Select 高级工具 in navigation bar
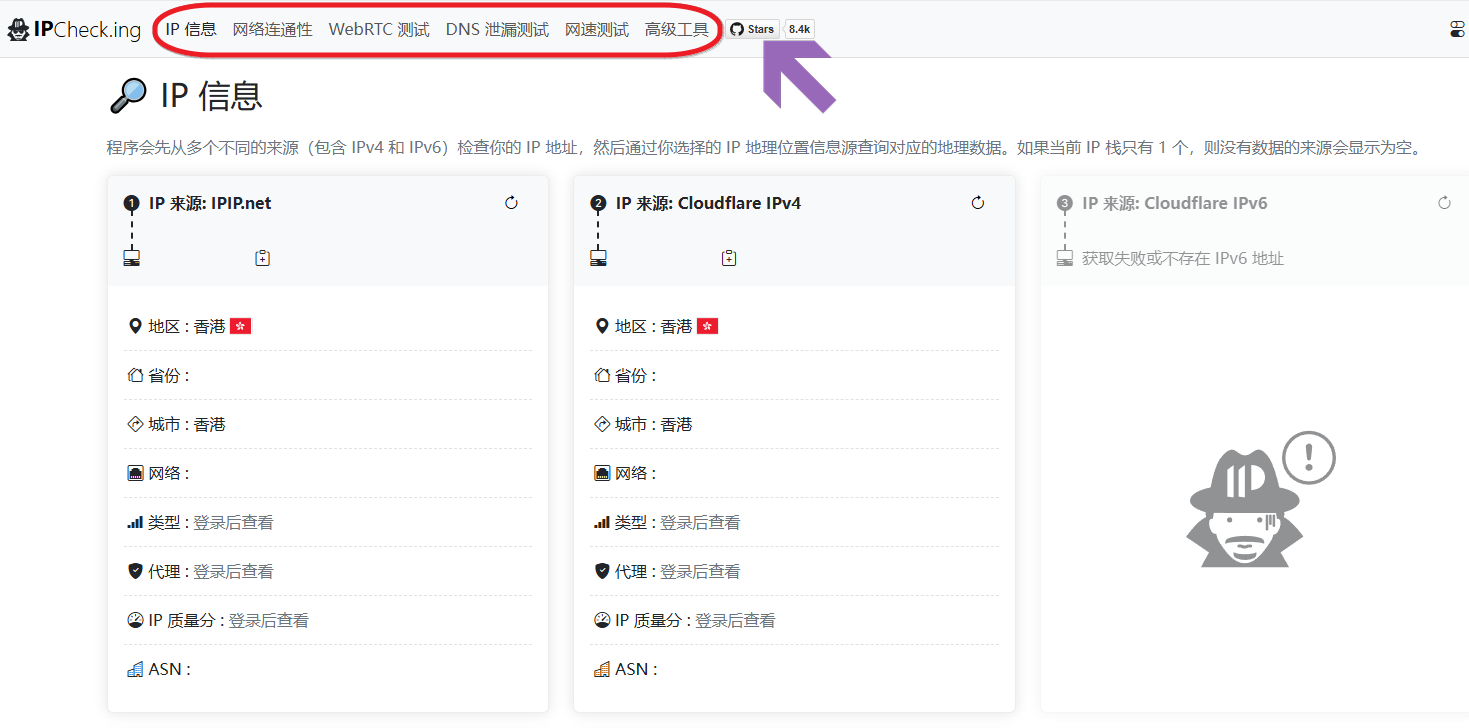The height and width of the screenshot is (728, 1469). click(x=677, y=29)
